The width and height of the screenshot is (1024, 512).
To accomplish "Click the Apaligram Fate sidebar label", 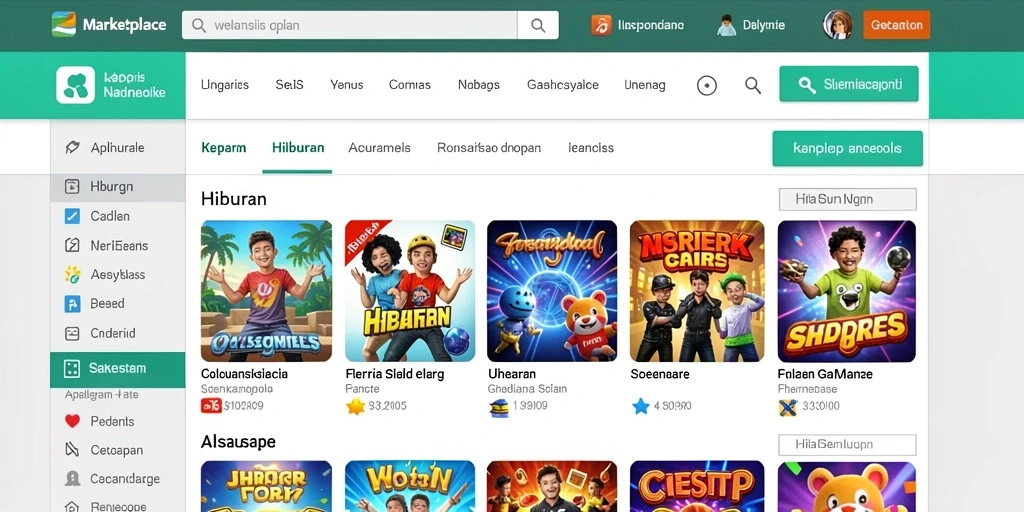I will tap(101, 395).
